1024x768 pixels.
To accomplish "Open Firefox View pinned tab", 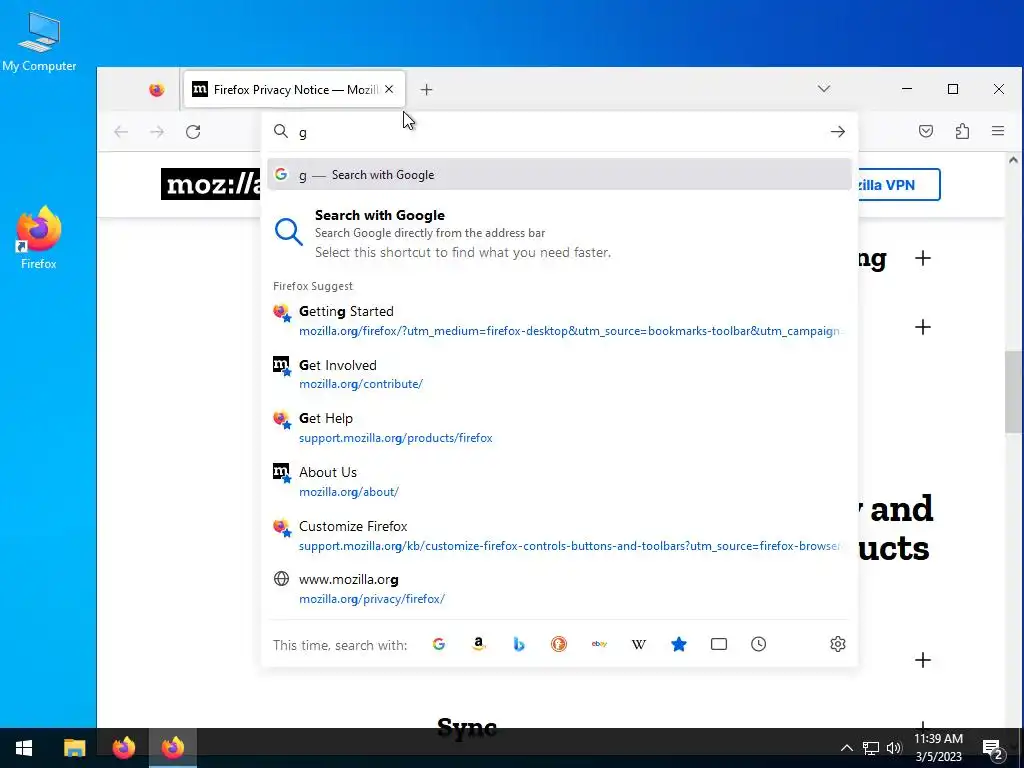I will 157,89.
